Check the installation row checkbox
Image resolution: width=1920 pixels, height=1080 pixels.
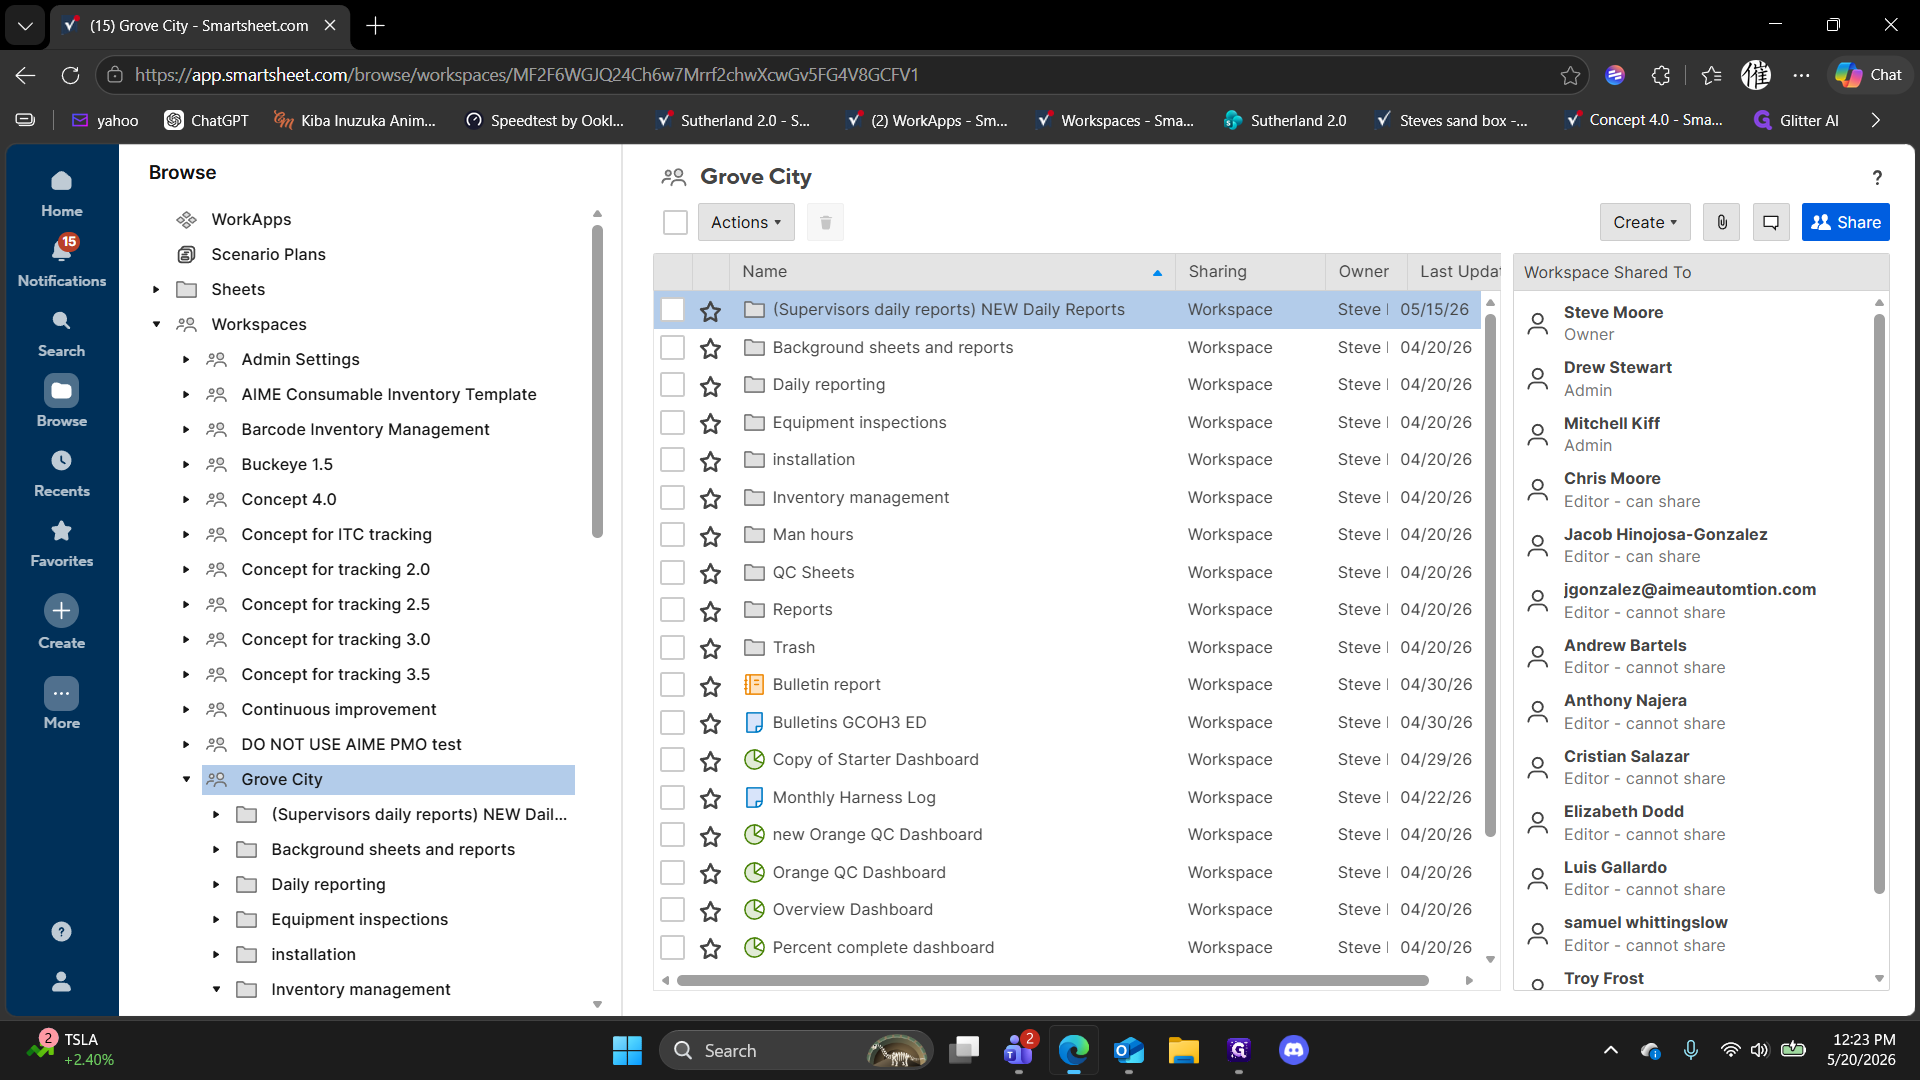(672, 460)
